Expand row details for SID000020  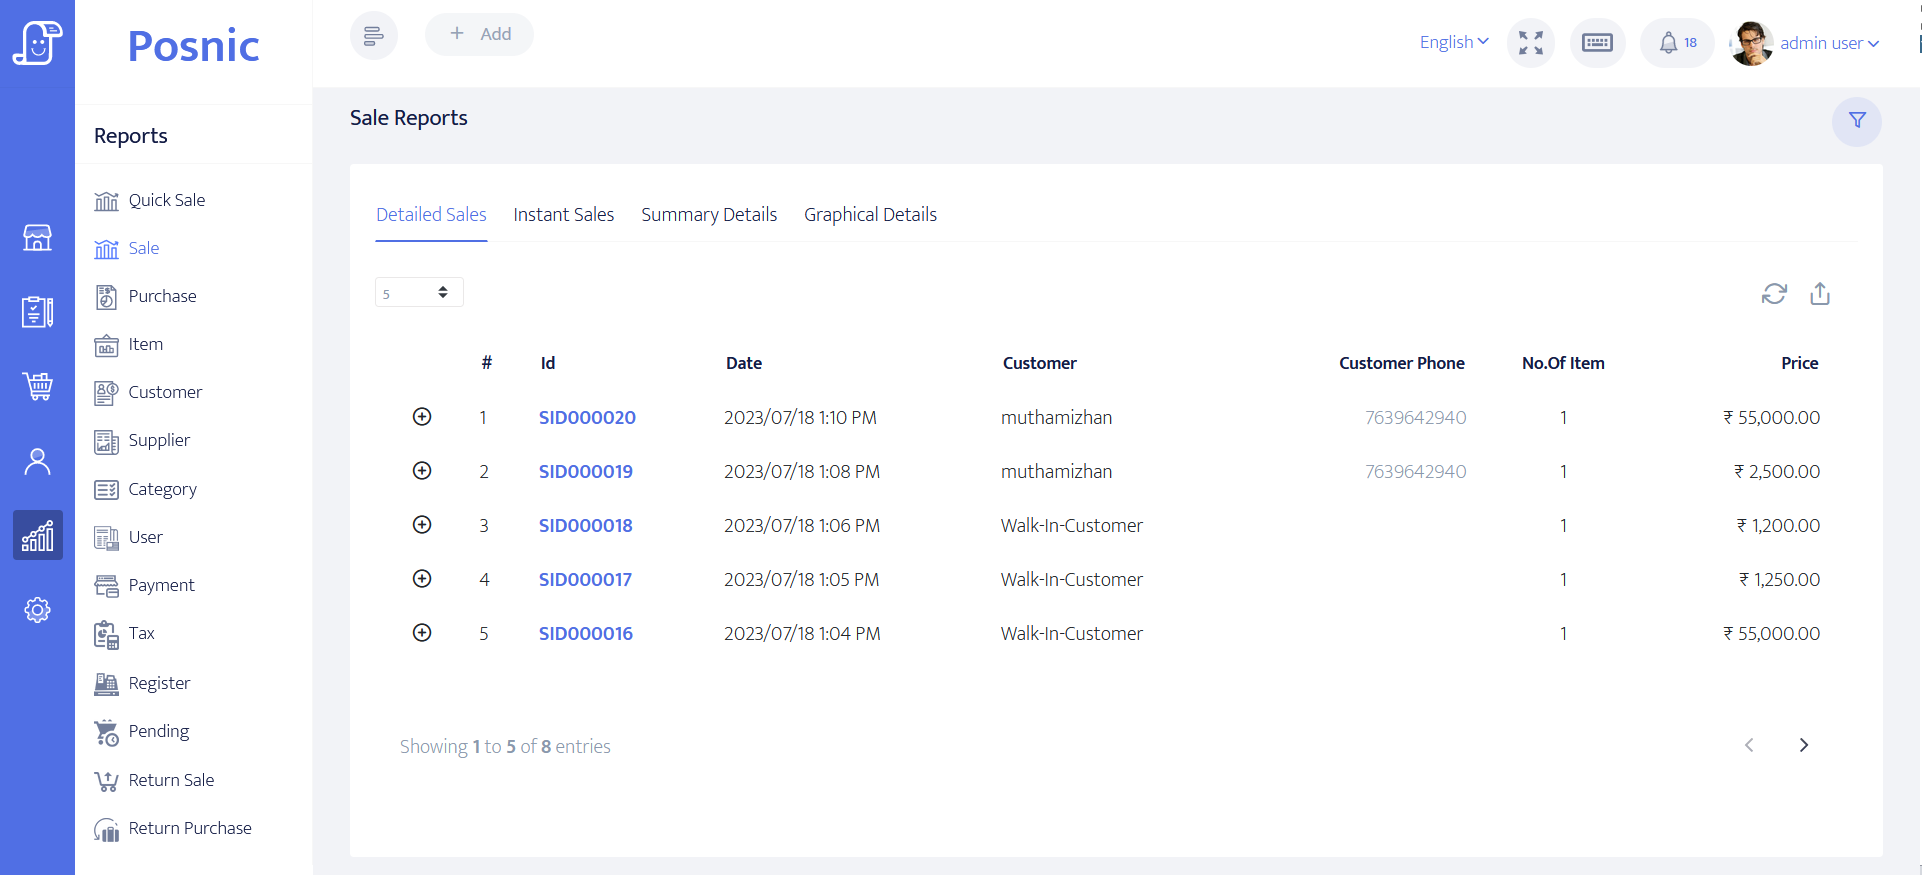pyautogui.click(x=422, y=417)
